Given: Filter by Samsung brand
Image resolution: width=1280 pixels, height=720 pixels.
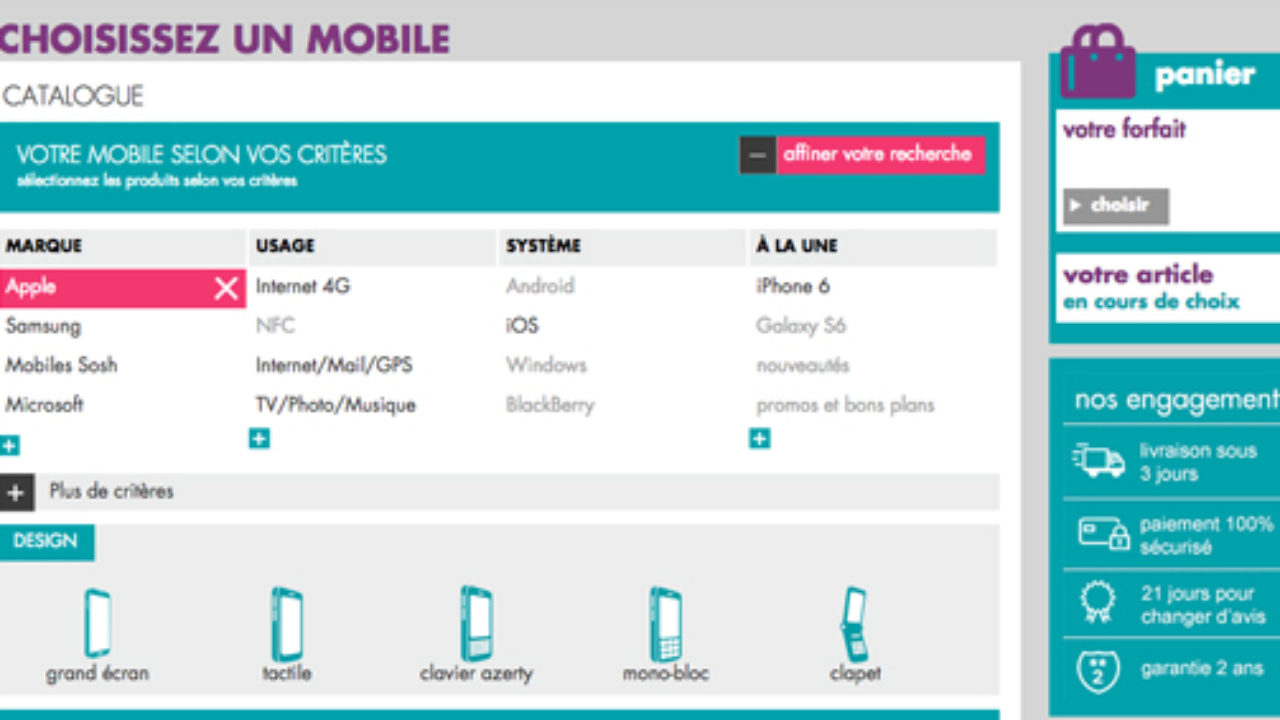Looking at the screenshot, I should pyautogui.click(x=43, y=326).
